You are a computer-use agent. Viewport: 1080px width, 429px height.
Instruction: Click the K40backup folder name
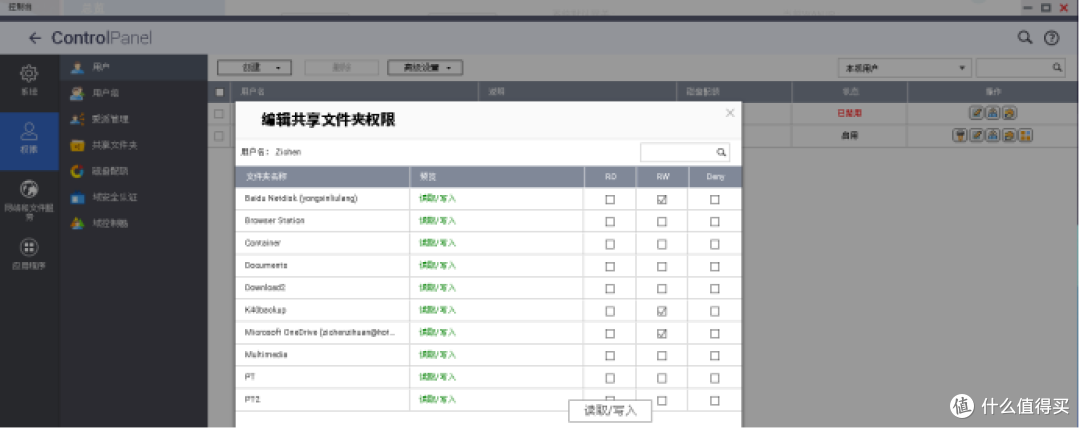click(x=265, y=311)
